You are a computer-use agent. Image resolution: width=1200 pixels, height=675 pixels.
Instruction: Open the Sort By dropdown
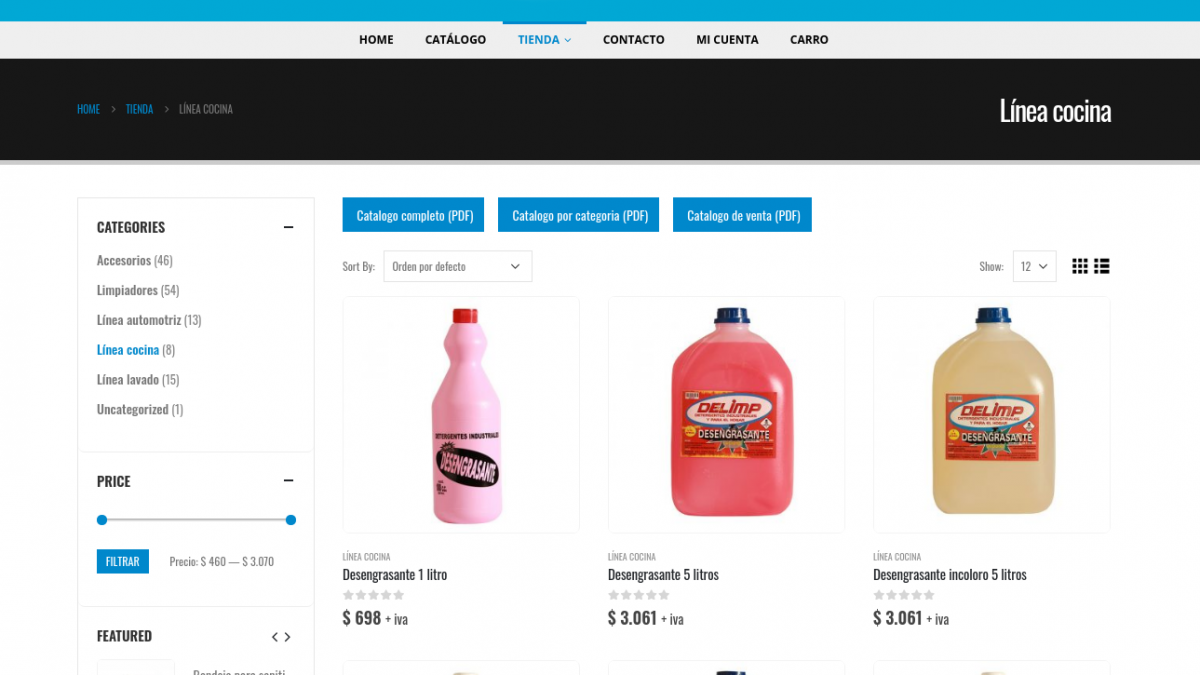pyautogui.click(x=458, y=266)
